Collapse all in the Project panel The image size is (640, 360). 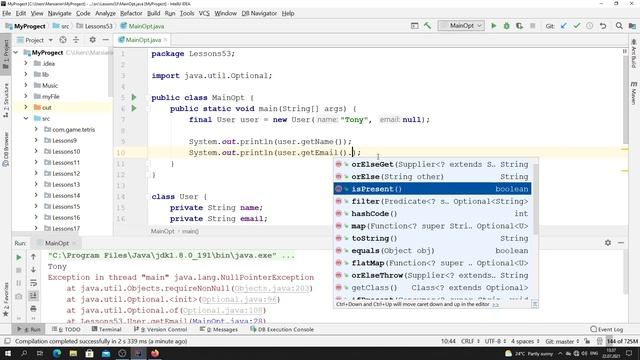coord(76,40)
